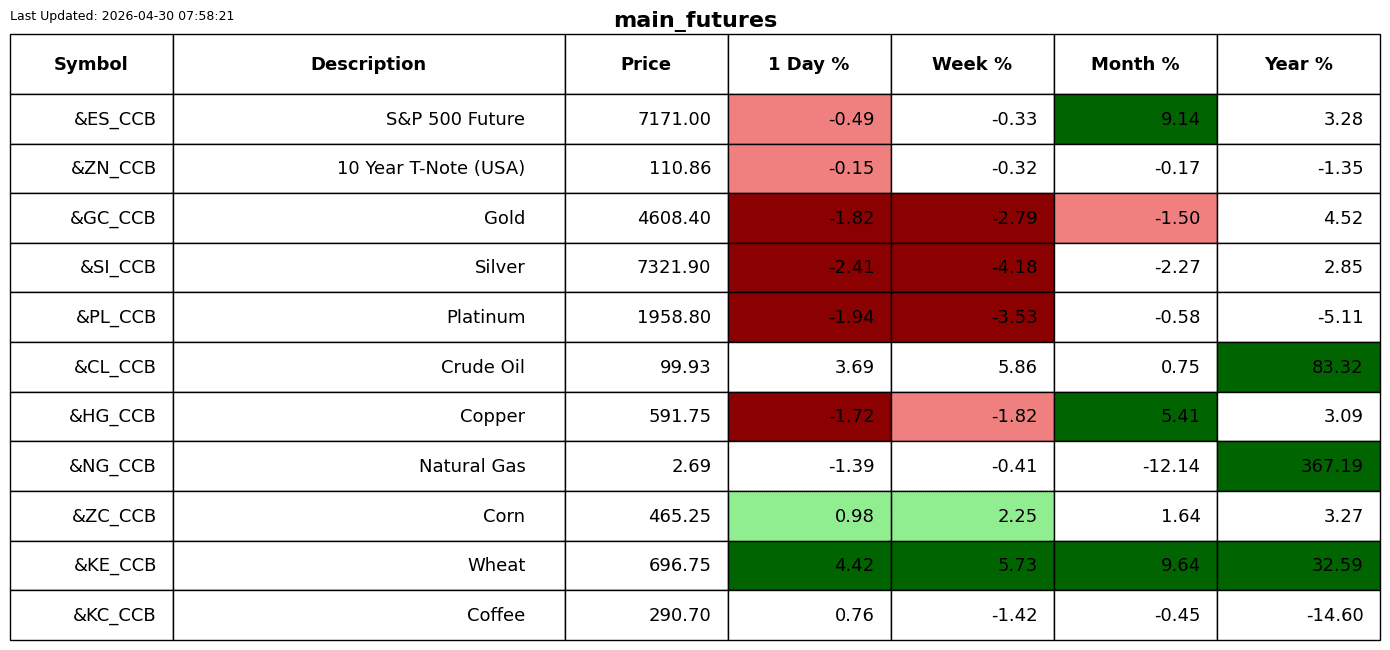The height and width of the screenshot is (650, 1390).
Task: Select the 1 Day % header
Action: [809, 64]
